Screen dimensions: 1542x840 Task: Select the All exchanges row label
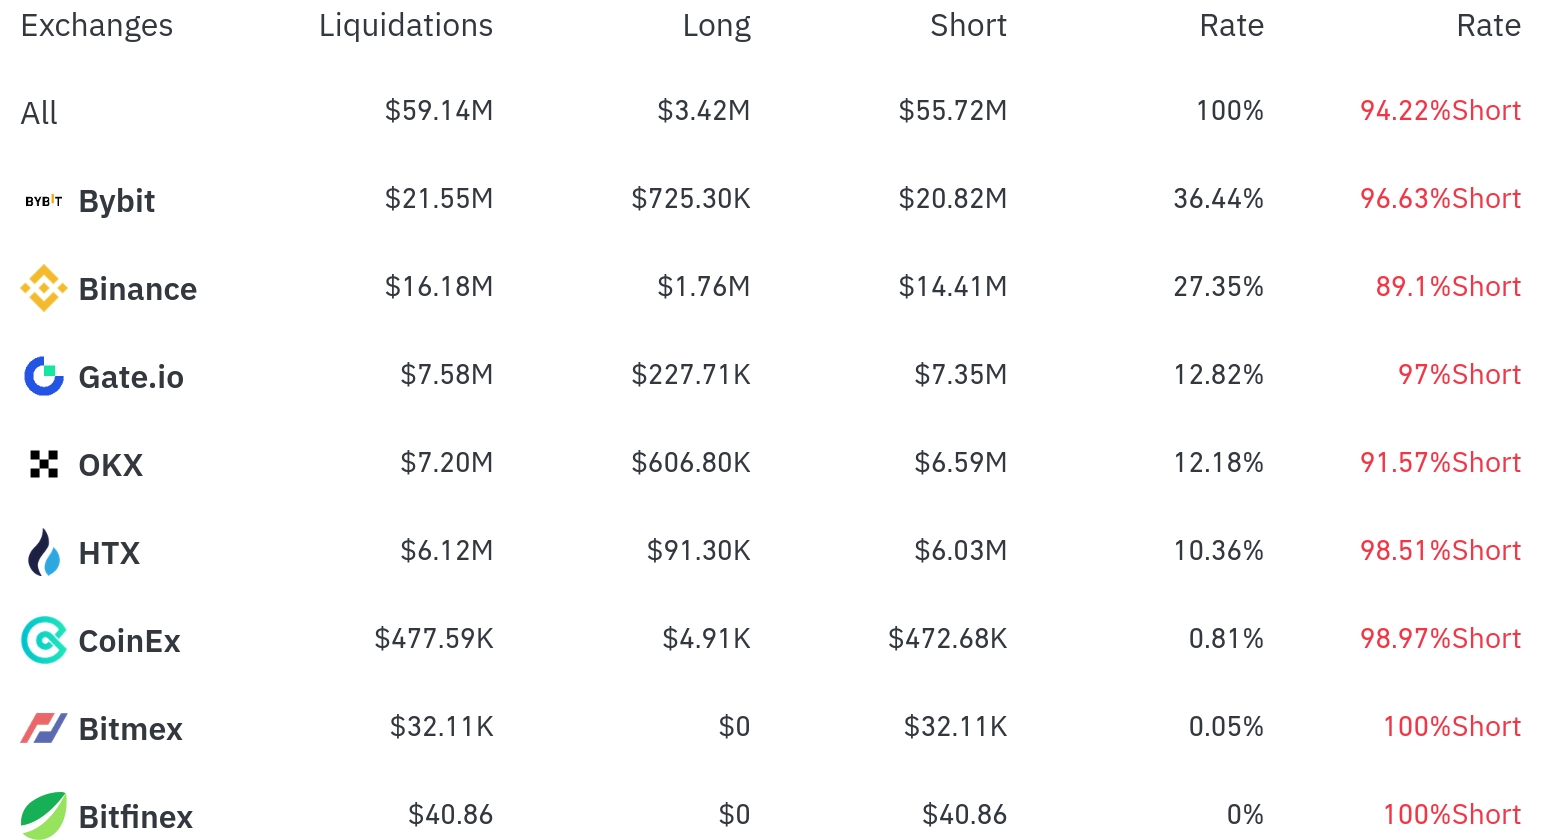39,113
